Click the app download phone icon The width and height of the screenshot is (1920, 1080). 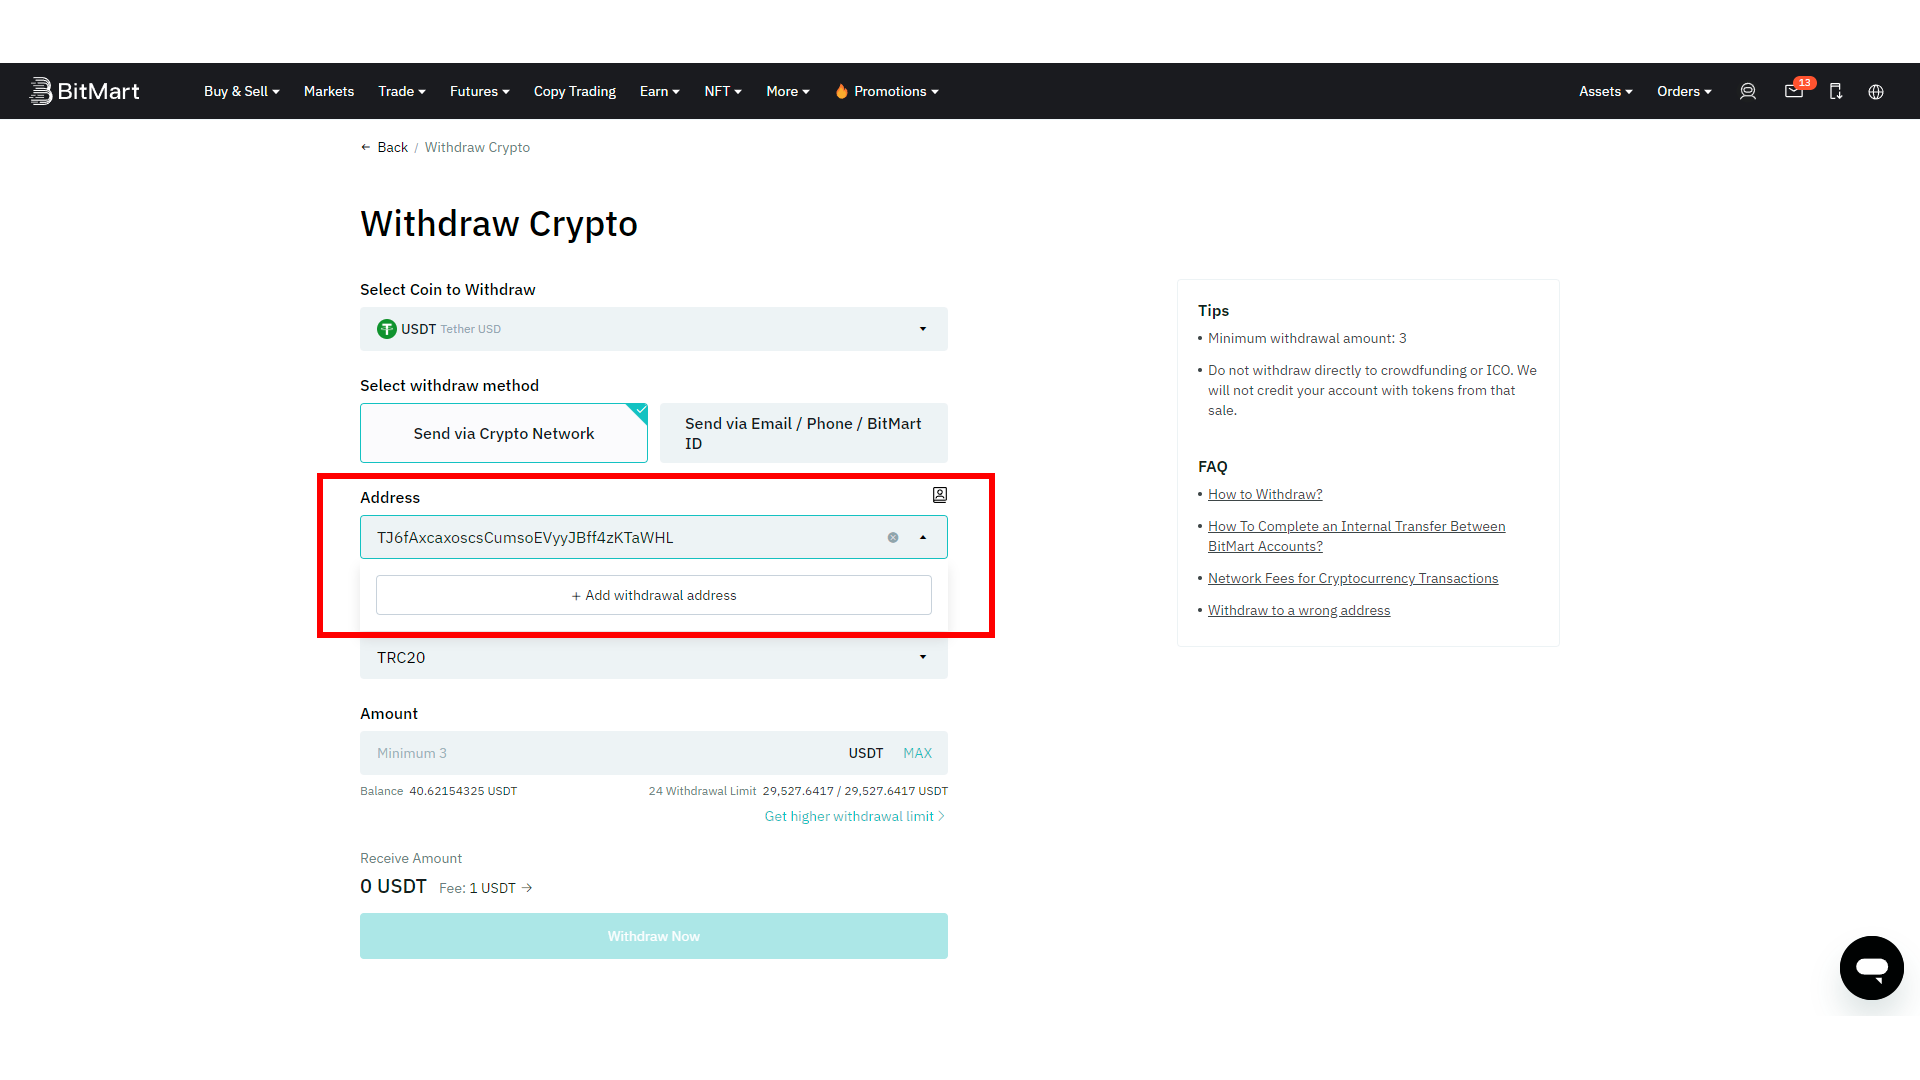pos(1836,91)
